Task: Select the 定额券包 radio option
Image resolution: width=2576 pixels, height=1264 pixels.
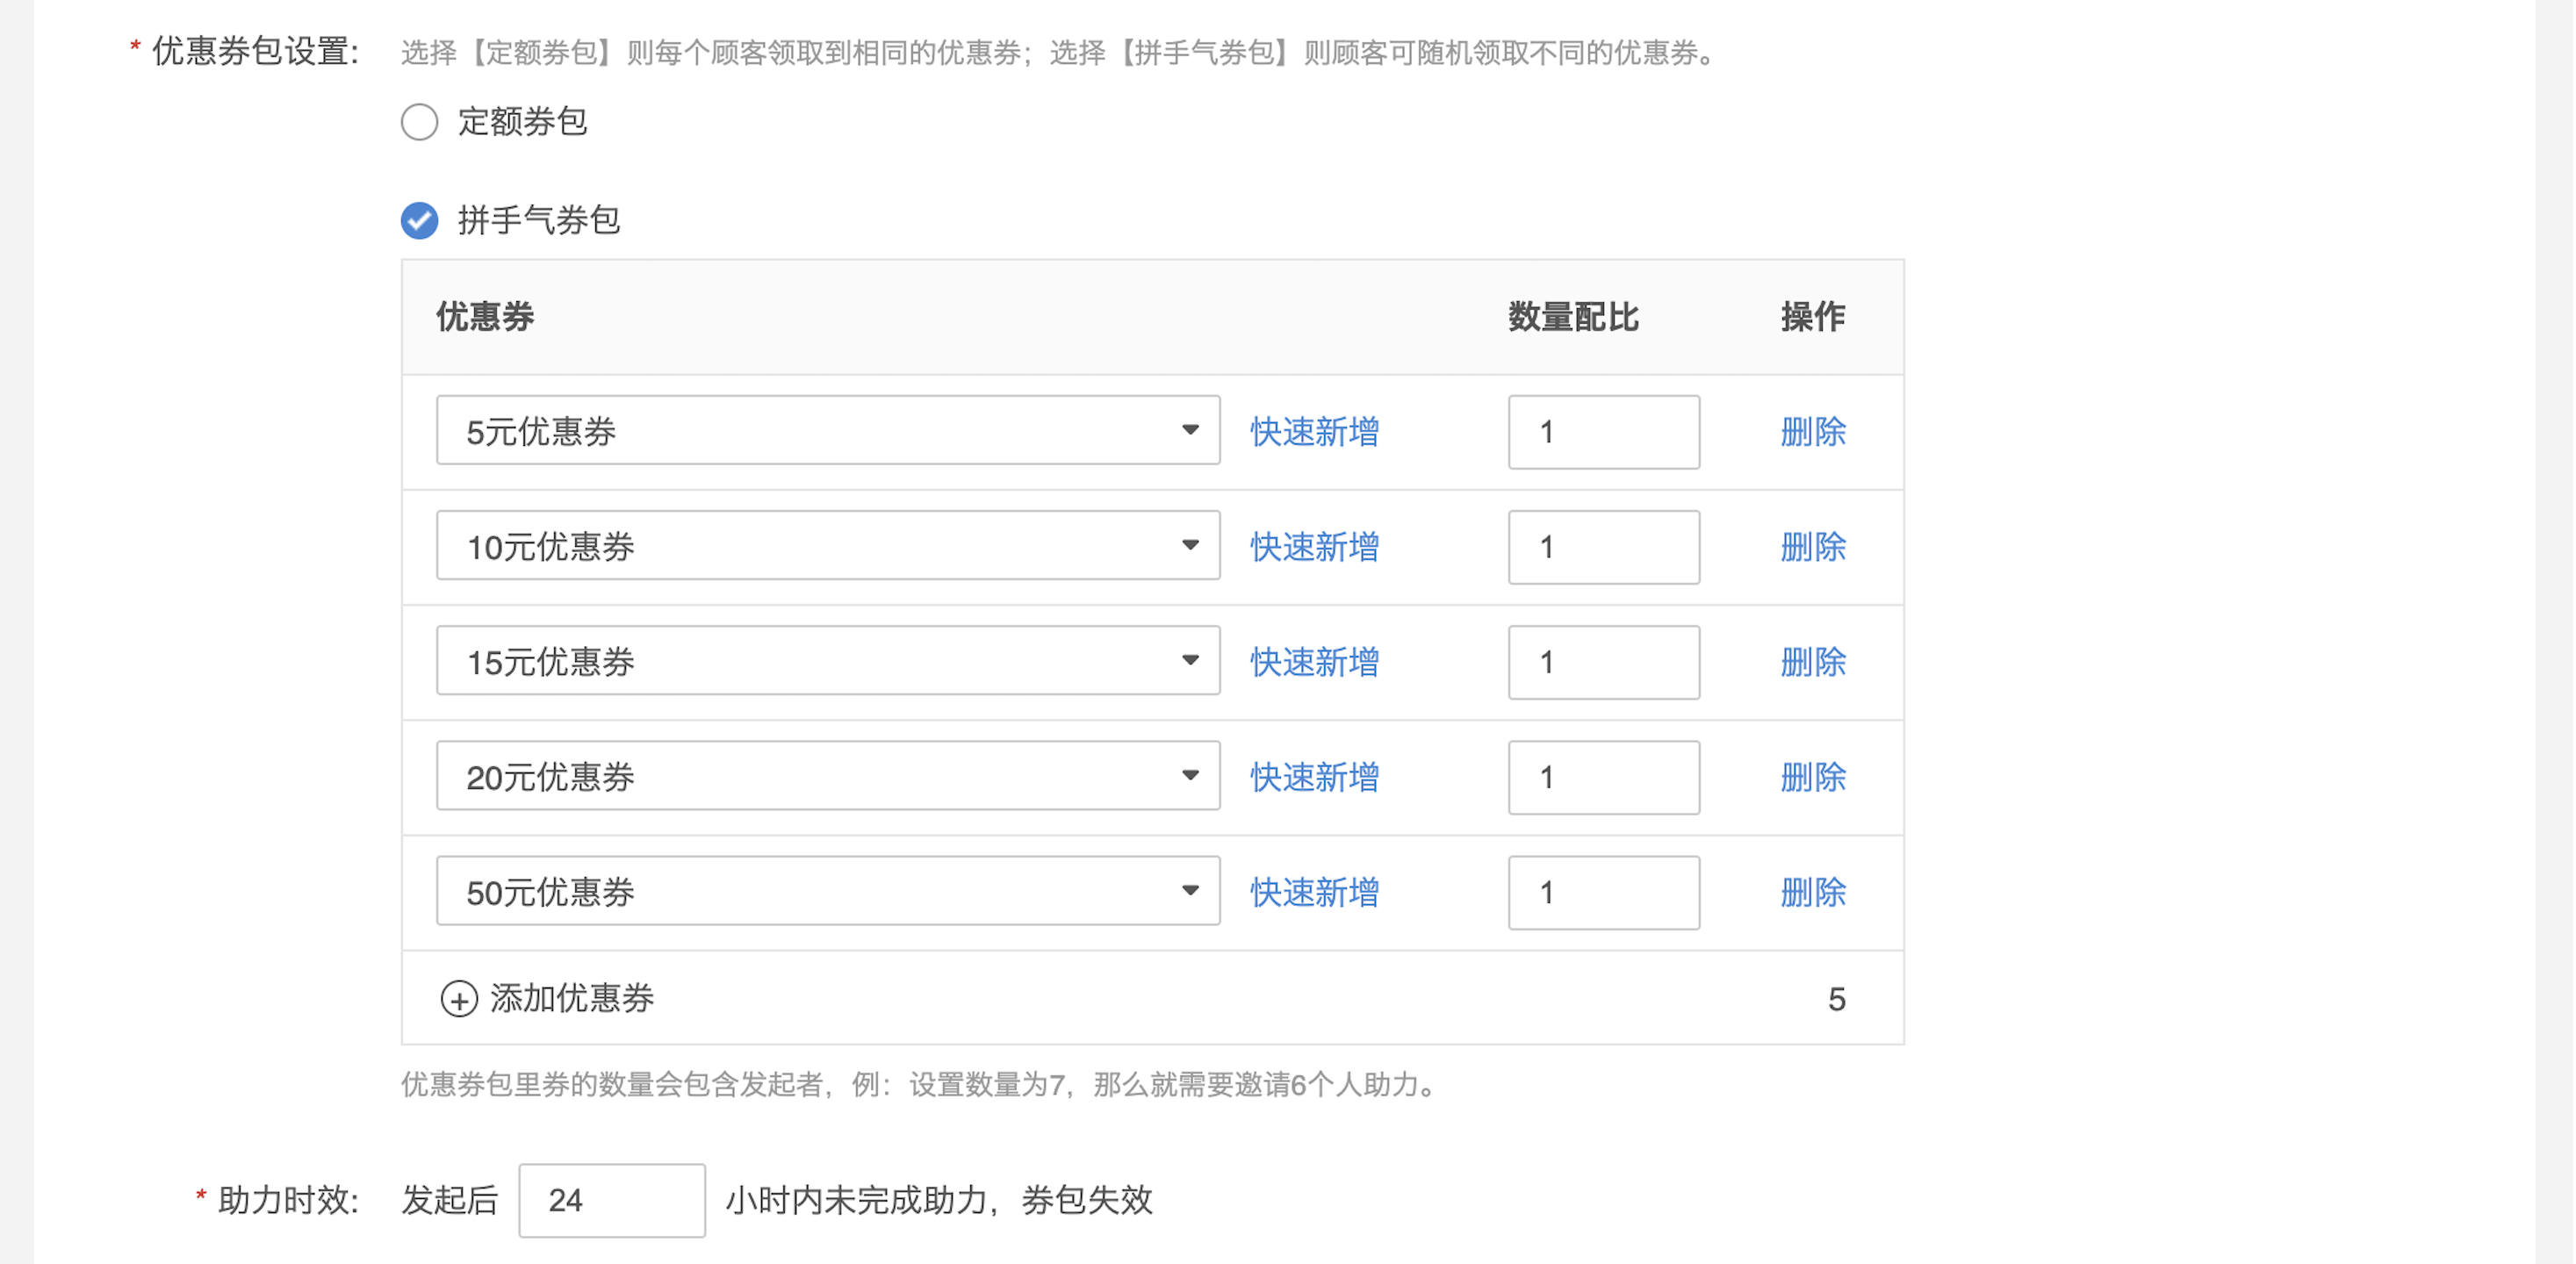Action: [x=420, y=122]
